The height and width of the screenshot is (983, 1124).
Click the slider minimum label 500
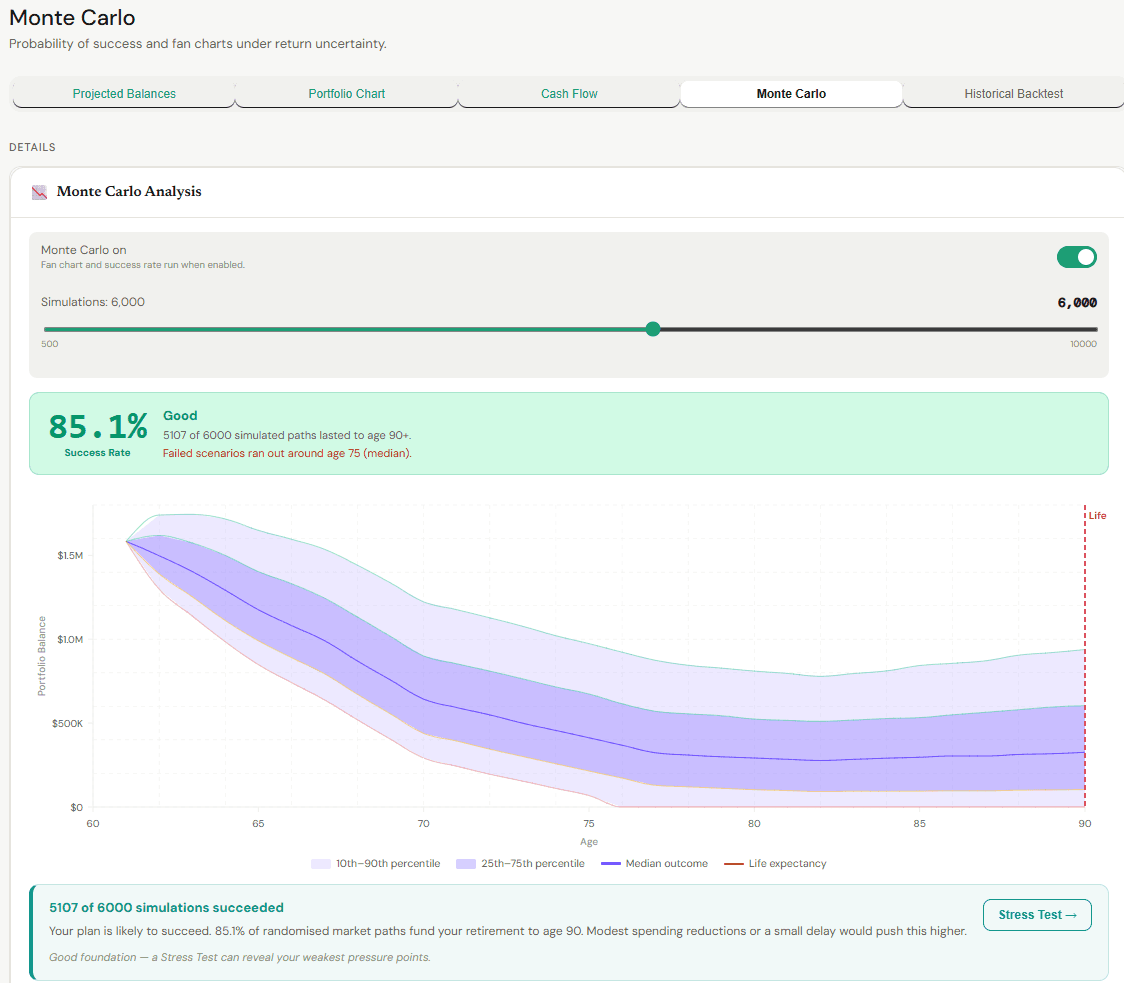[49, 344]
